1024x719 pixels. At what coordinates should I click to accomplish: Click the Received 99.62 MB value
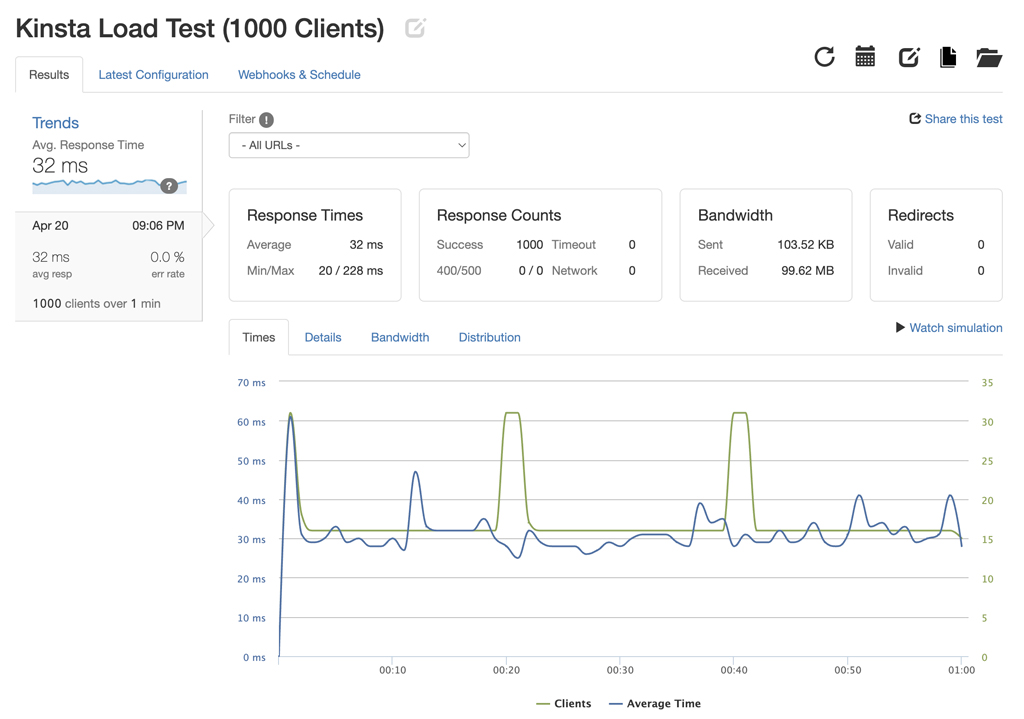coord(807,270)
